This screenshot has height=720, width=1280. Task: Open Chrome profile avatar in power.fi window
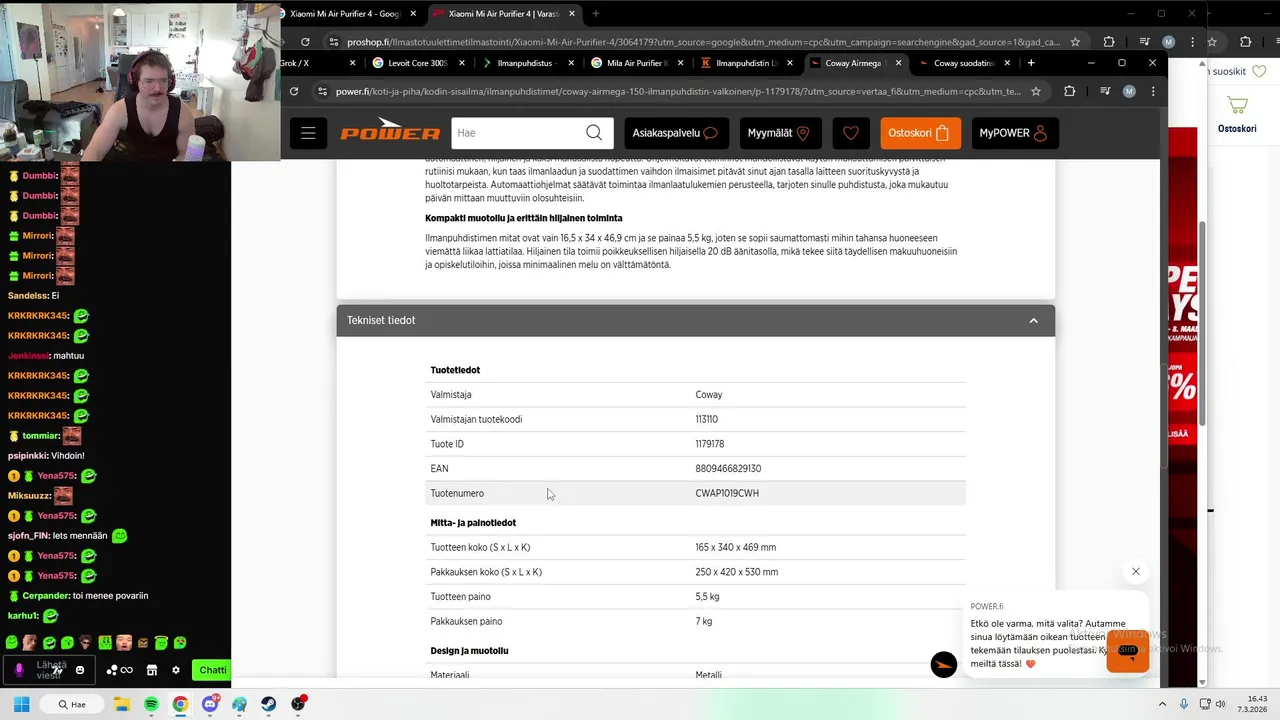(1129, 91)
